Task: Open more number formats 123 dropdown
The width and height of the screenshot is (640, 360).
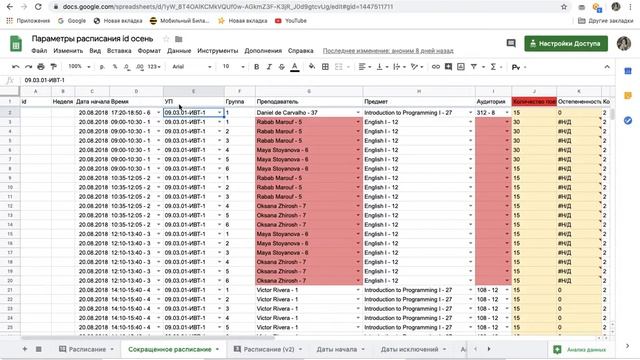Action: pyautogui.click(x=154, y=67)
